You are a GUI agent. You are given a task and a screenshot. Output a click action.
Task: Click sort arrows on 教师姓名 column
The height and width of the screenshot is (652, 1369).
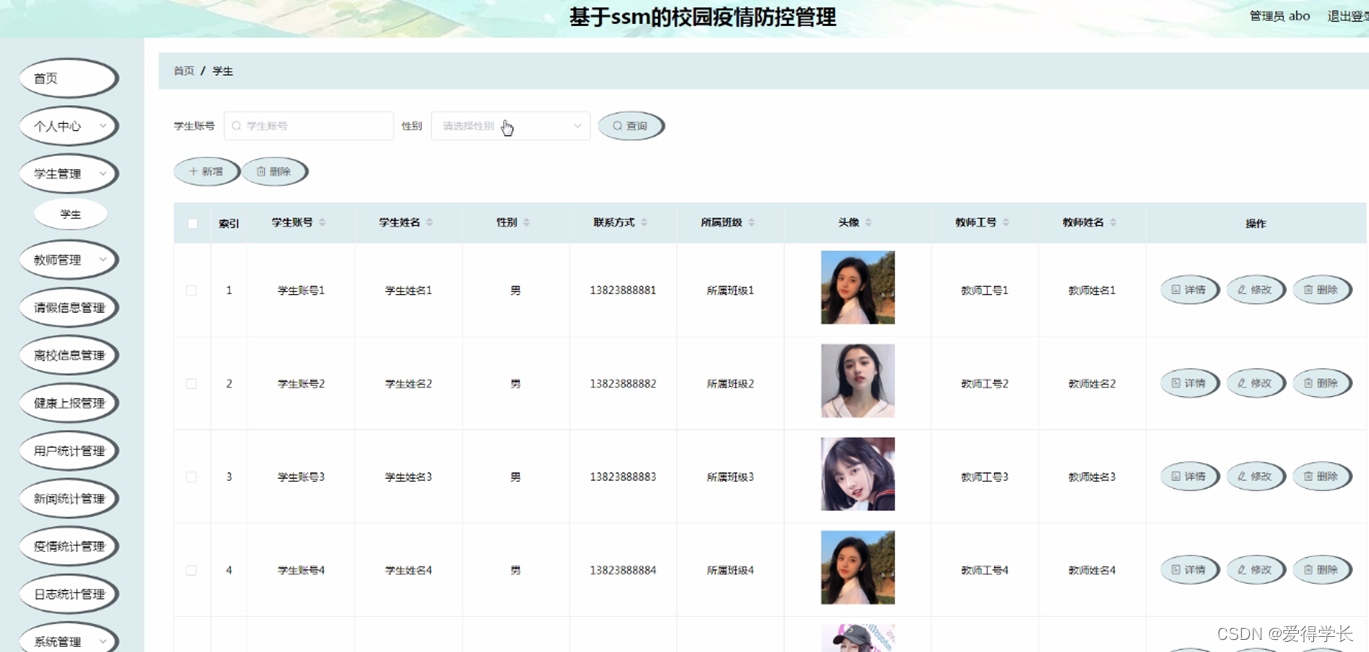coord(1113,223)
